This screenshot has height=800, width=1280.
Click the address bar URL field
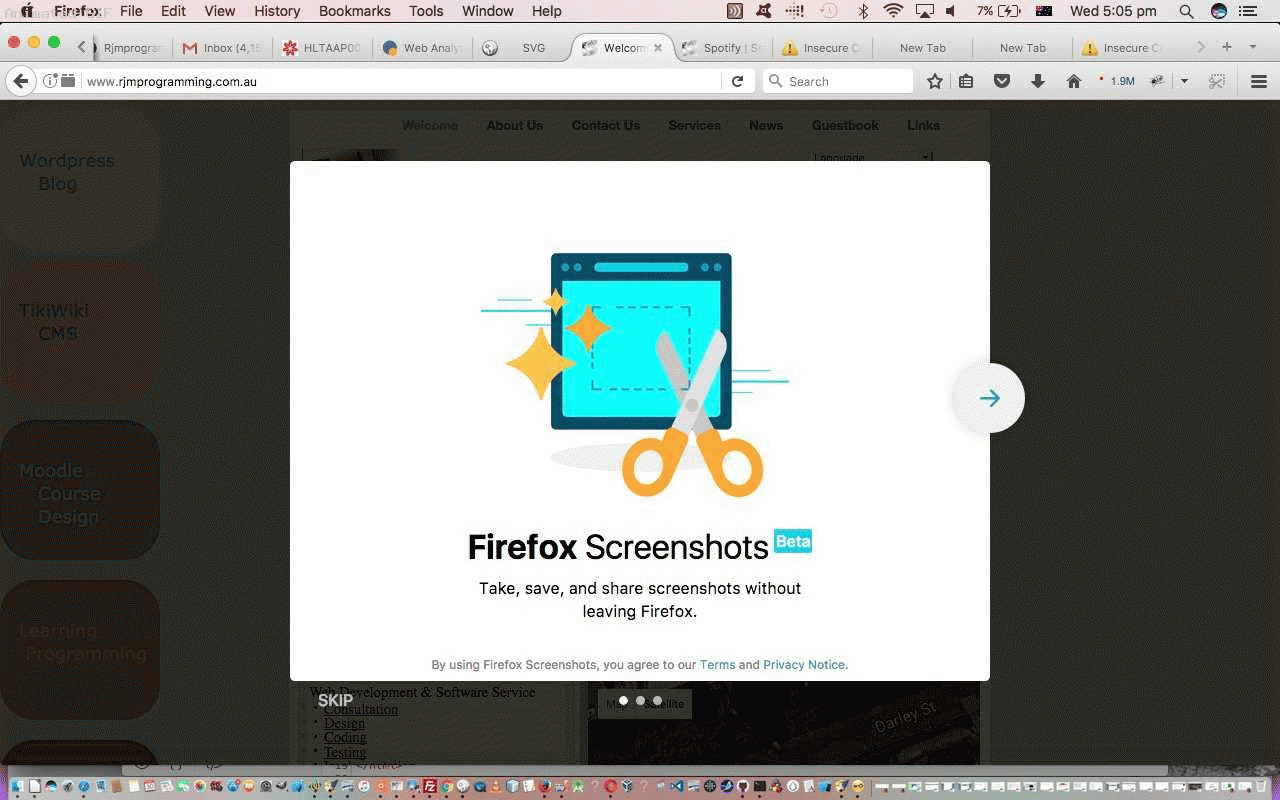pos(400,81)
